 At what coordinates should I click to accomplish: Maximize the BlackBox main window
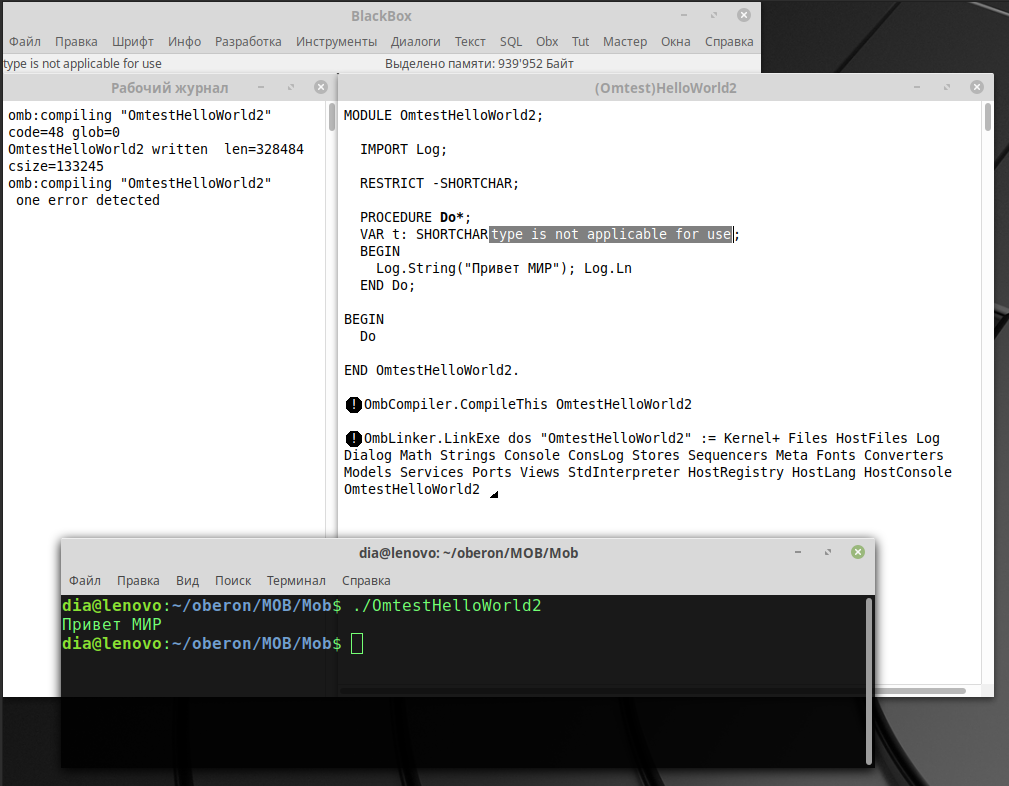pos(714,16)
